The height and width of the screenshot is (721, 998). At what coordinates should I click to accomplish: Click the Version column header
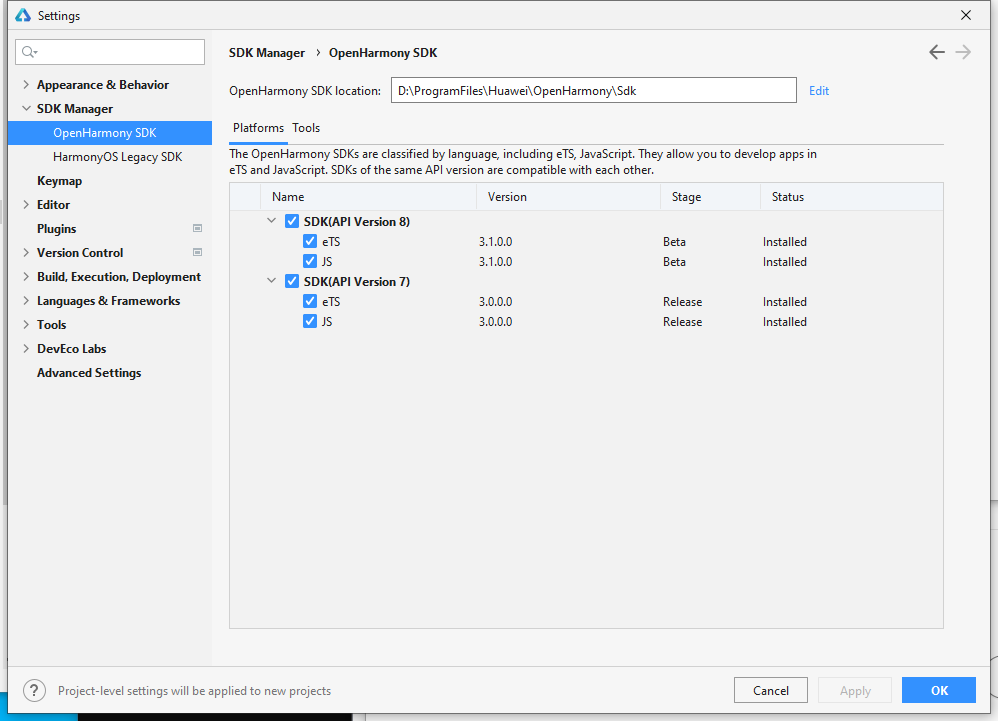coord(568,197)
